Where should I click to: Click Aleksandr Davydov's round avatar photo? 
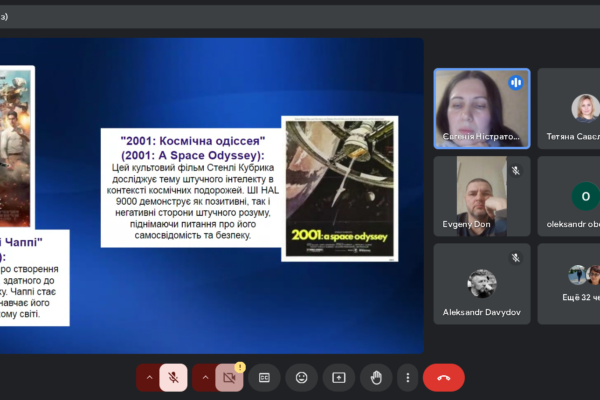point(482,284)
